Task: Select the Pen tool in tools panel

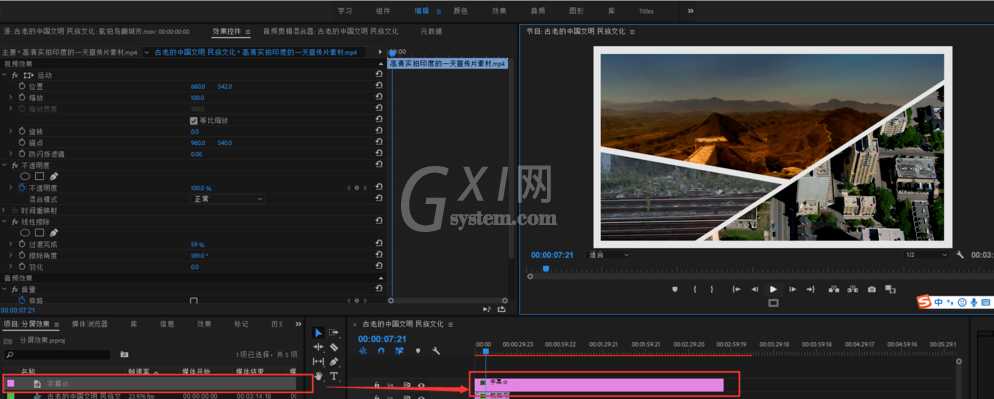Action: point(334,362)
